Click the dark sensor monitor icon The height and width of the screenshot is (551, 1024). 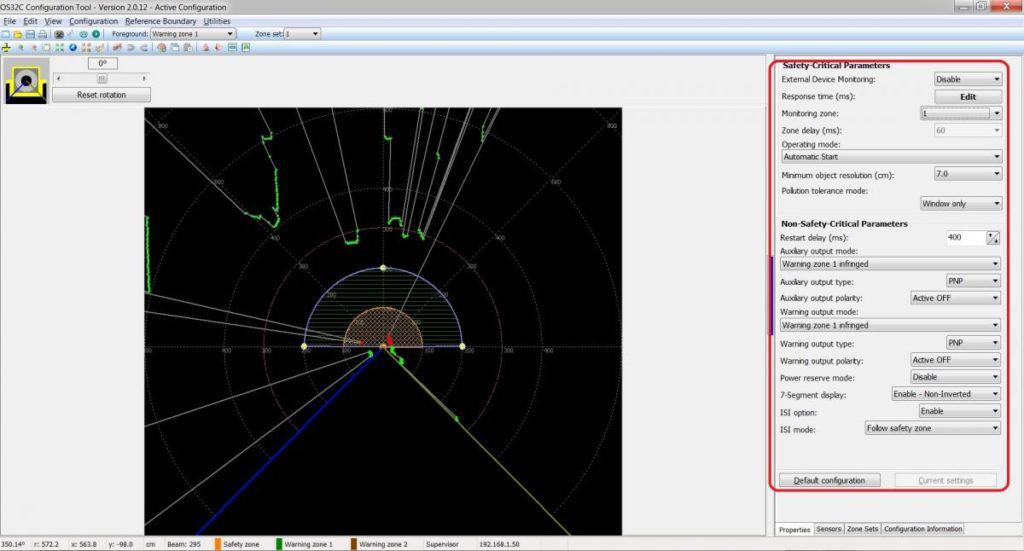(x=59, y=34)
